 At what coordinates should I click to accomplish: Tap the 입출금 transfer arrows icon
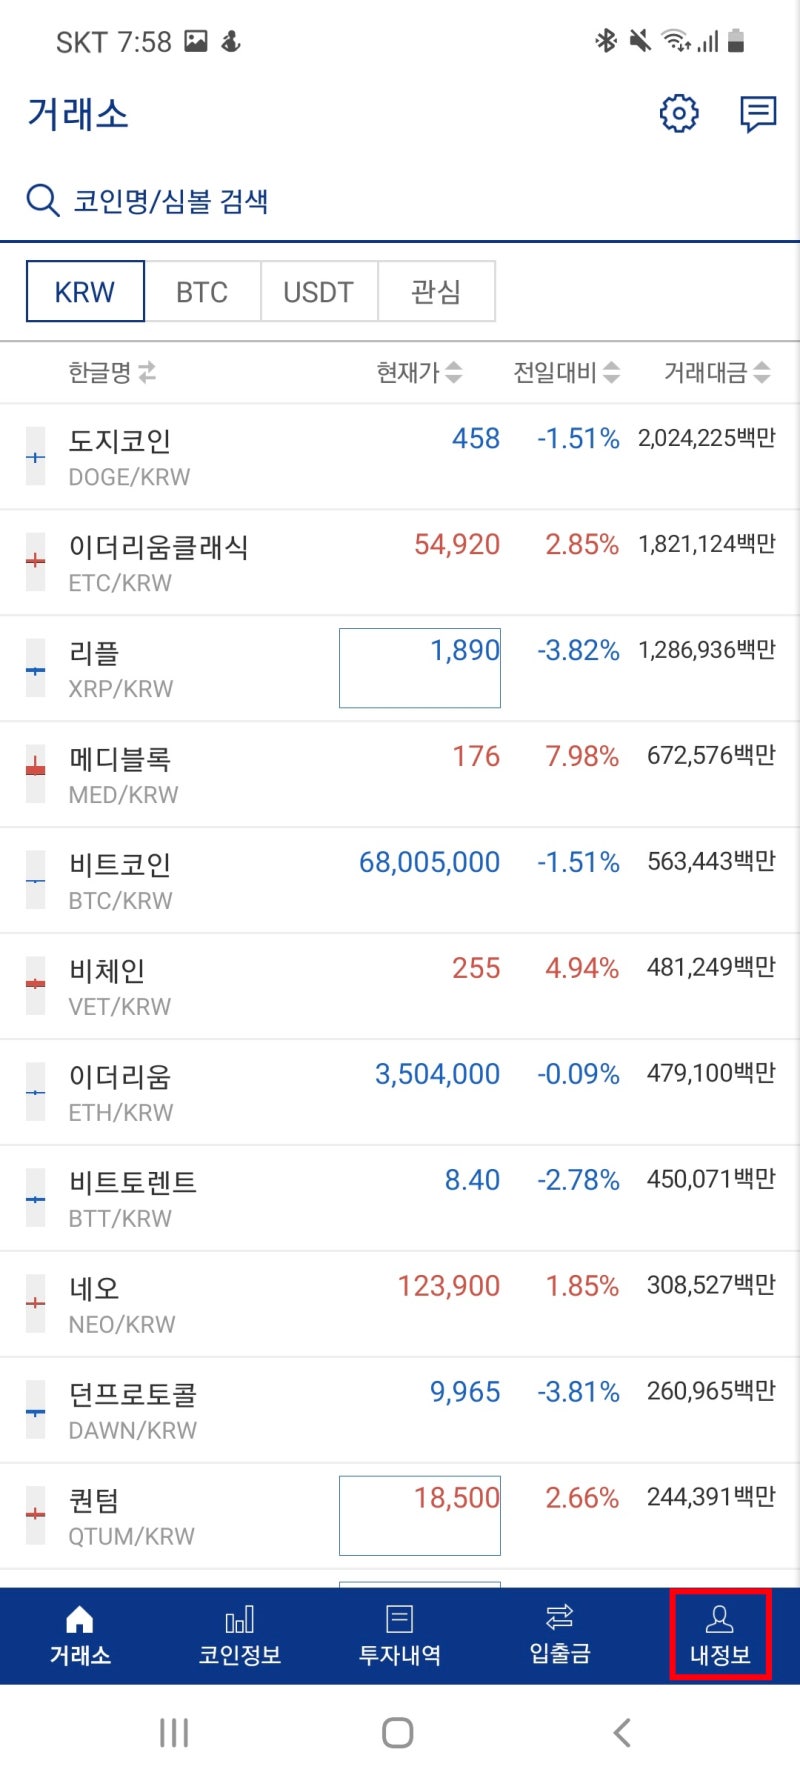tap(560, 1620)
